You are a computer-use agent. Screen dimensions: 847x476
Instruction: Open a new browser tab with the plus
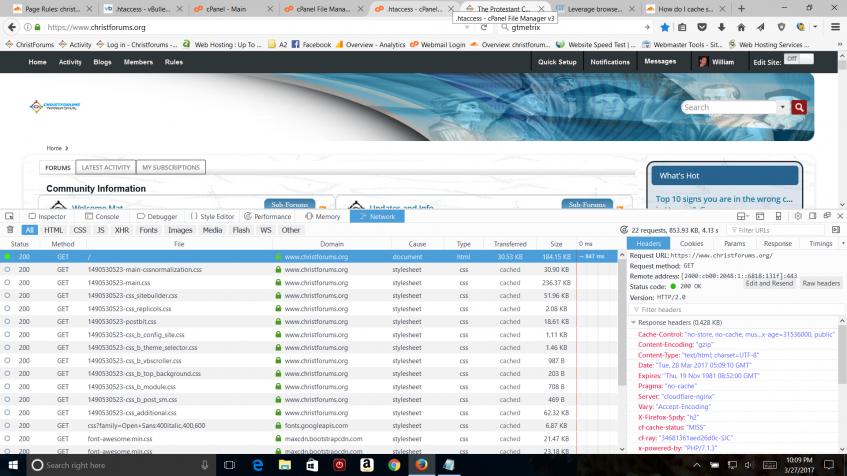coord(741,9)
